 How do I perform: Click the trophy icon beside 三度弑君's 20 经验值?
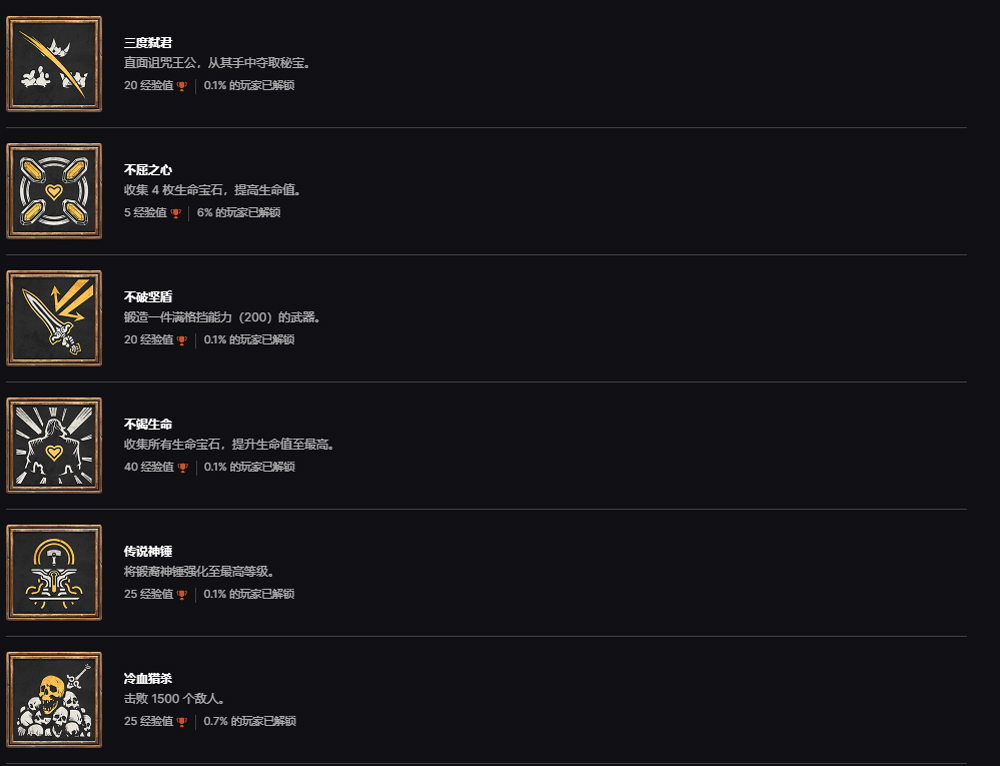coord(182,86)
